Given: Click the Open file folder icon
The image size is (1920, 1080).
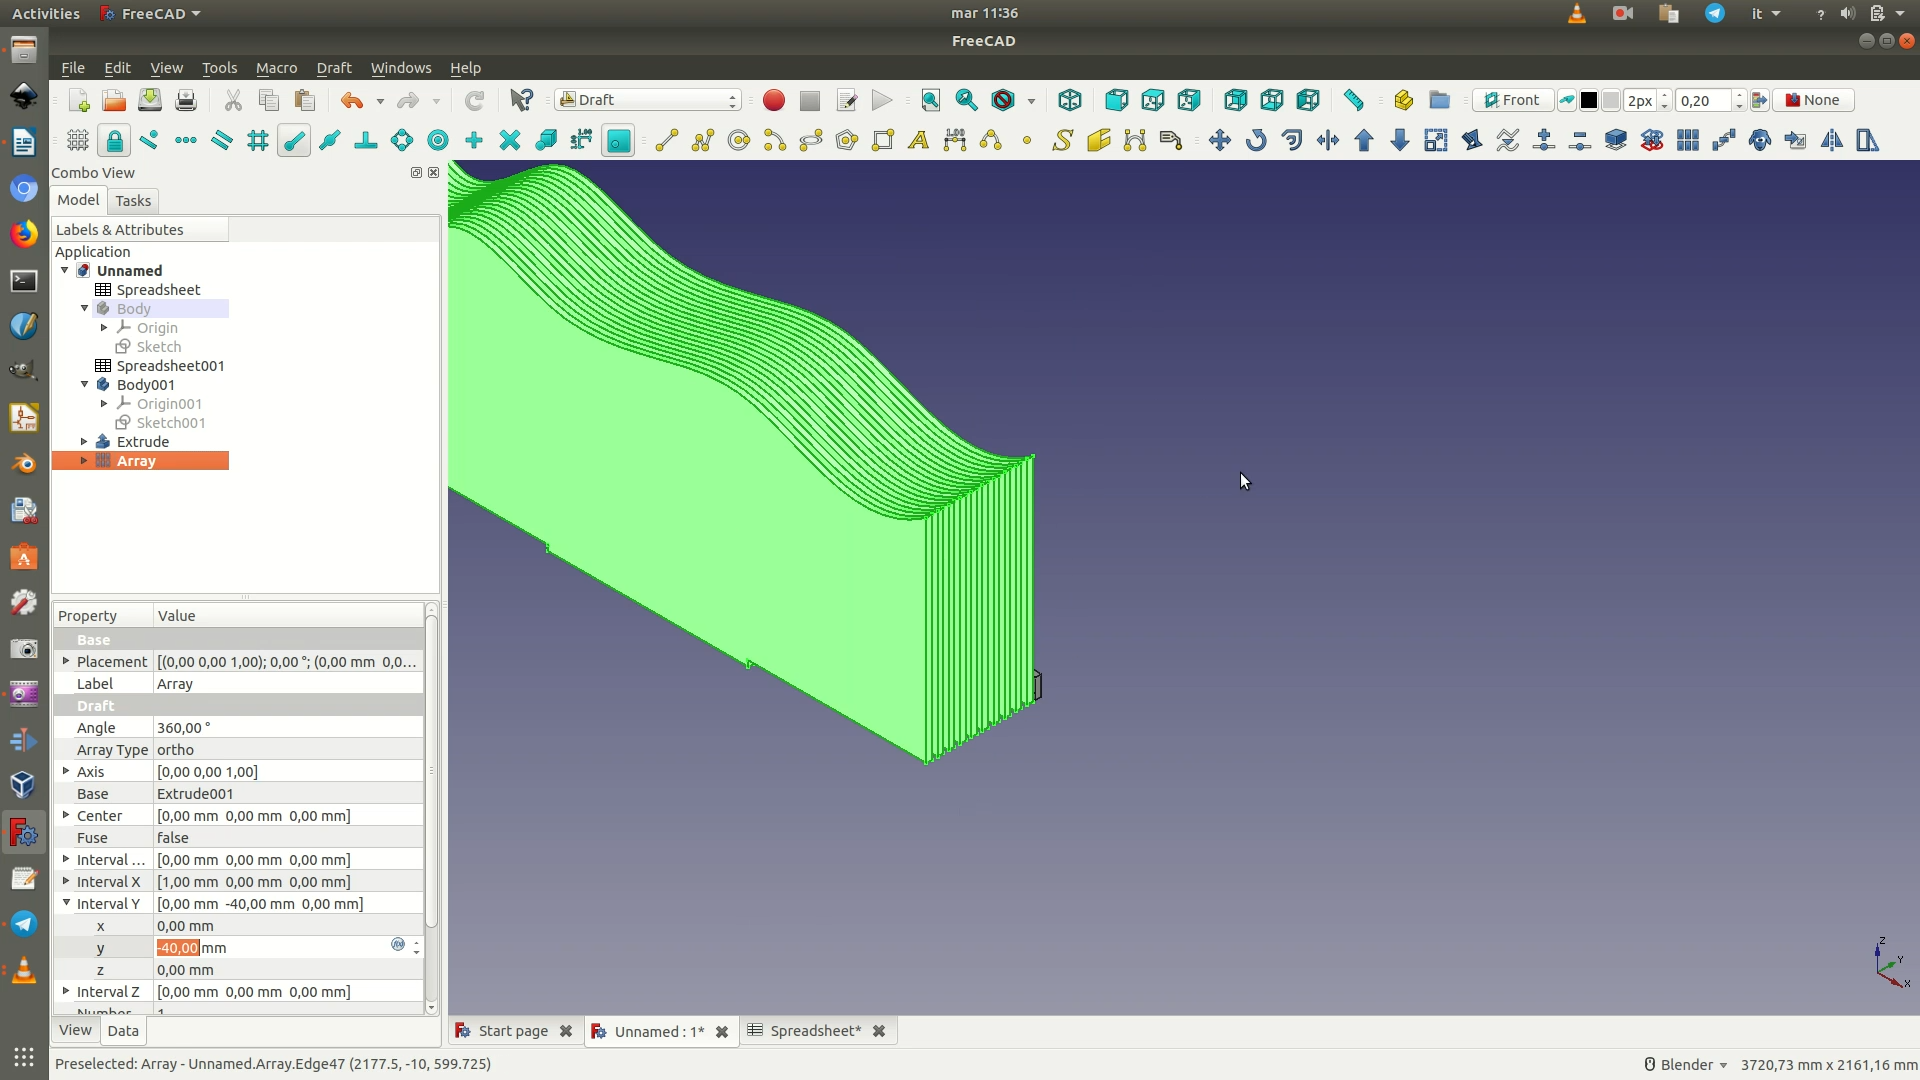Looking at the screenshot, I should click(114, 100).
